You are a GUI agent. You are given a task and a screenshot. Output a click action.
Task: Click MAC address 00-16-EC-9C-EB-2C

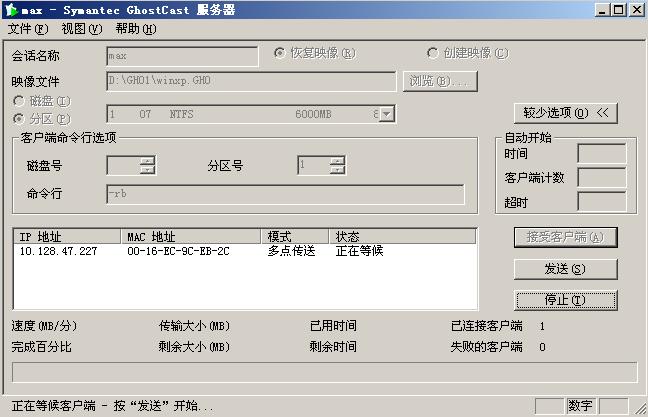pyautogui.click(x=178, y=251)
